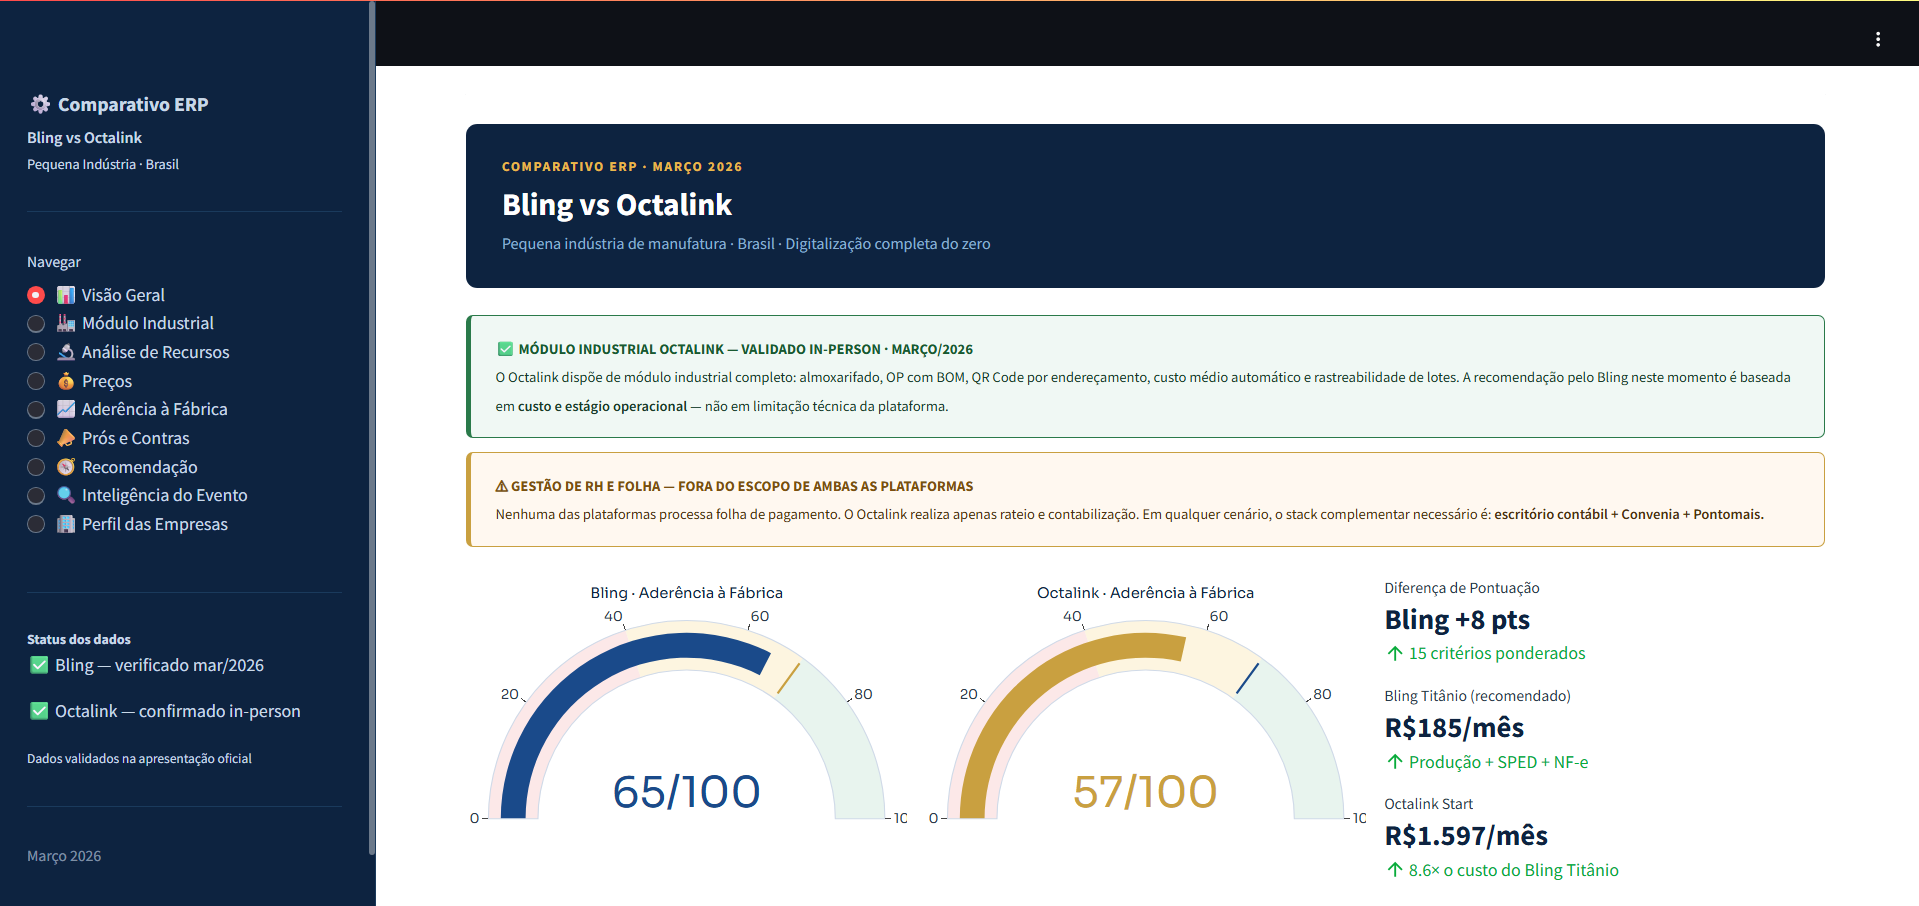Click the line chart icon for Aderência à Fábrica
The image size is (1919, 906).
click(66, 409)
